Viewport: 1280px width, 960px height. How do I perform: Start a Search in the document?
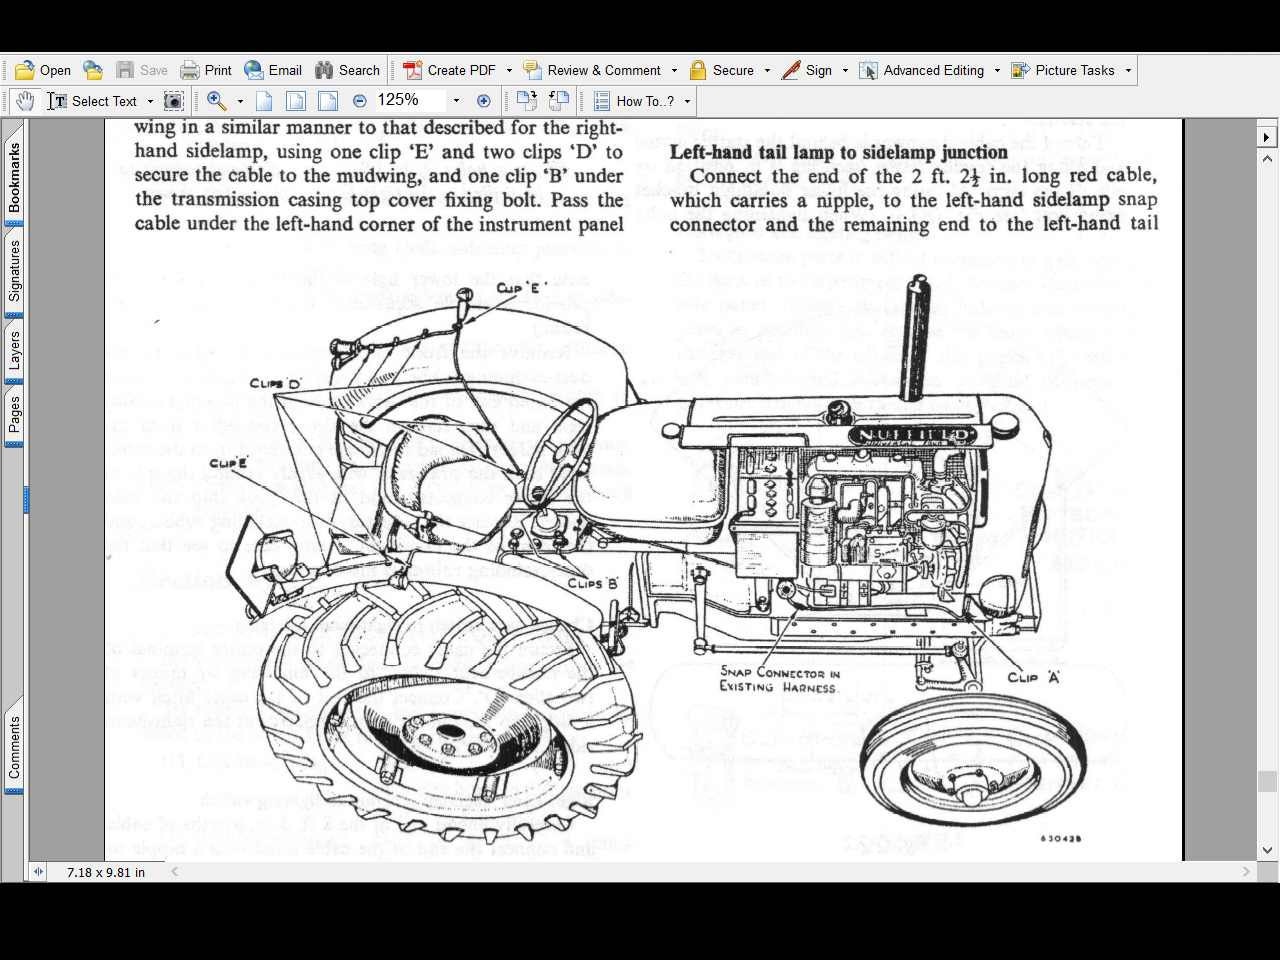(347, 70)
